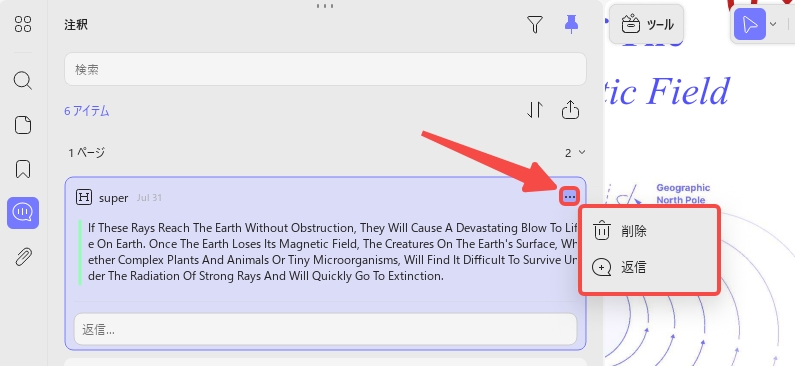Open the bookmarks panel icon
The image size is (795, 366).
click(x=23, y=169)
